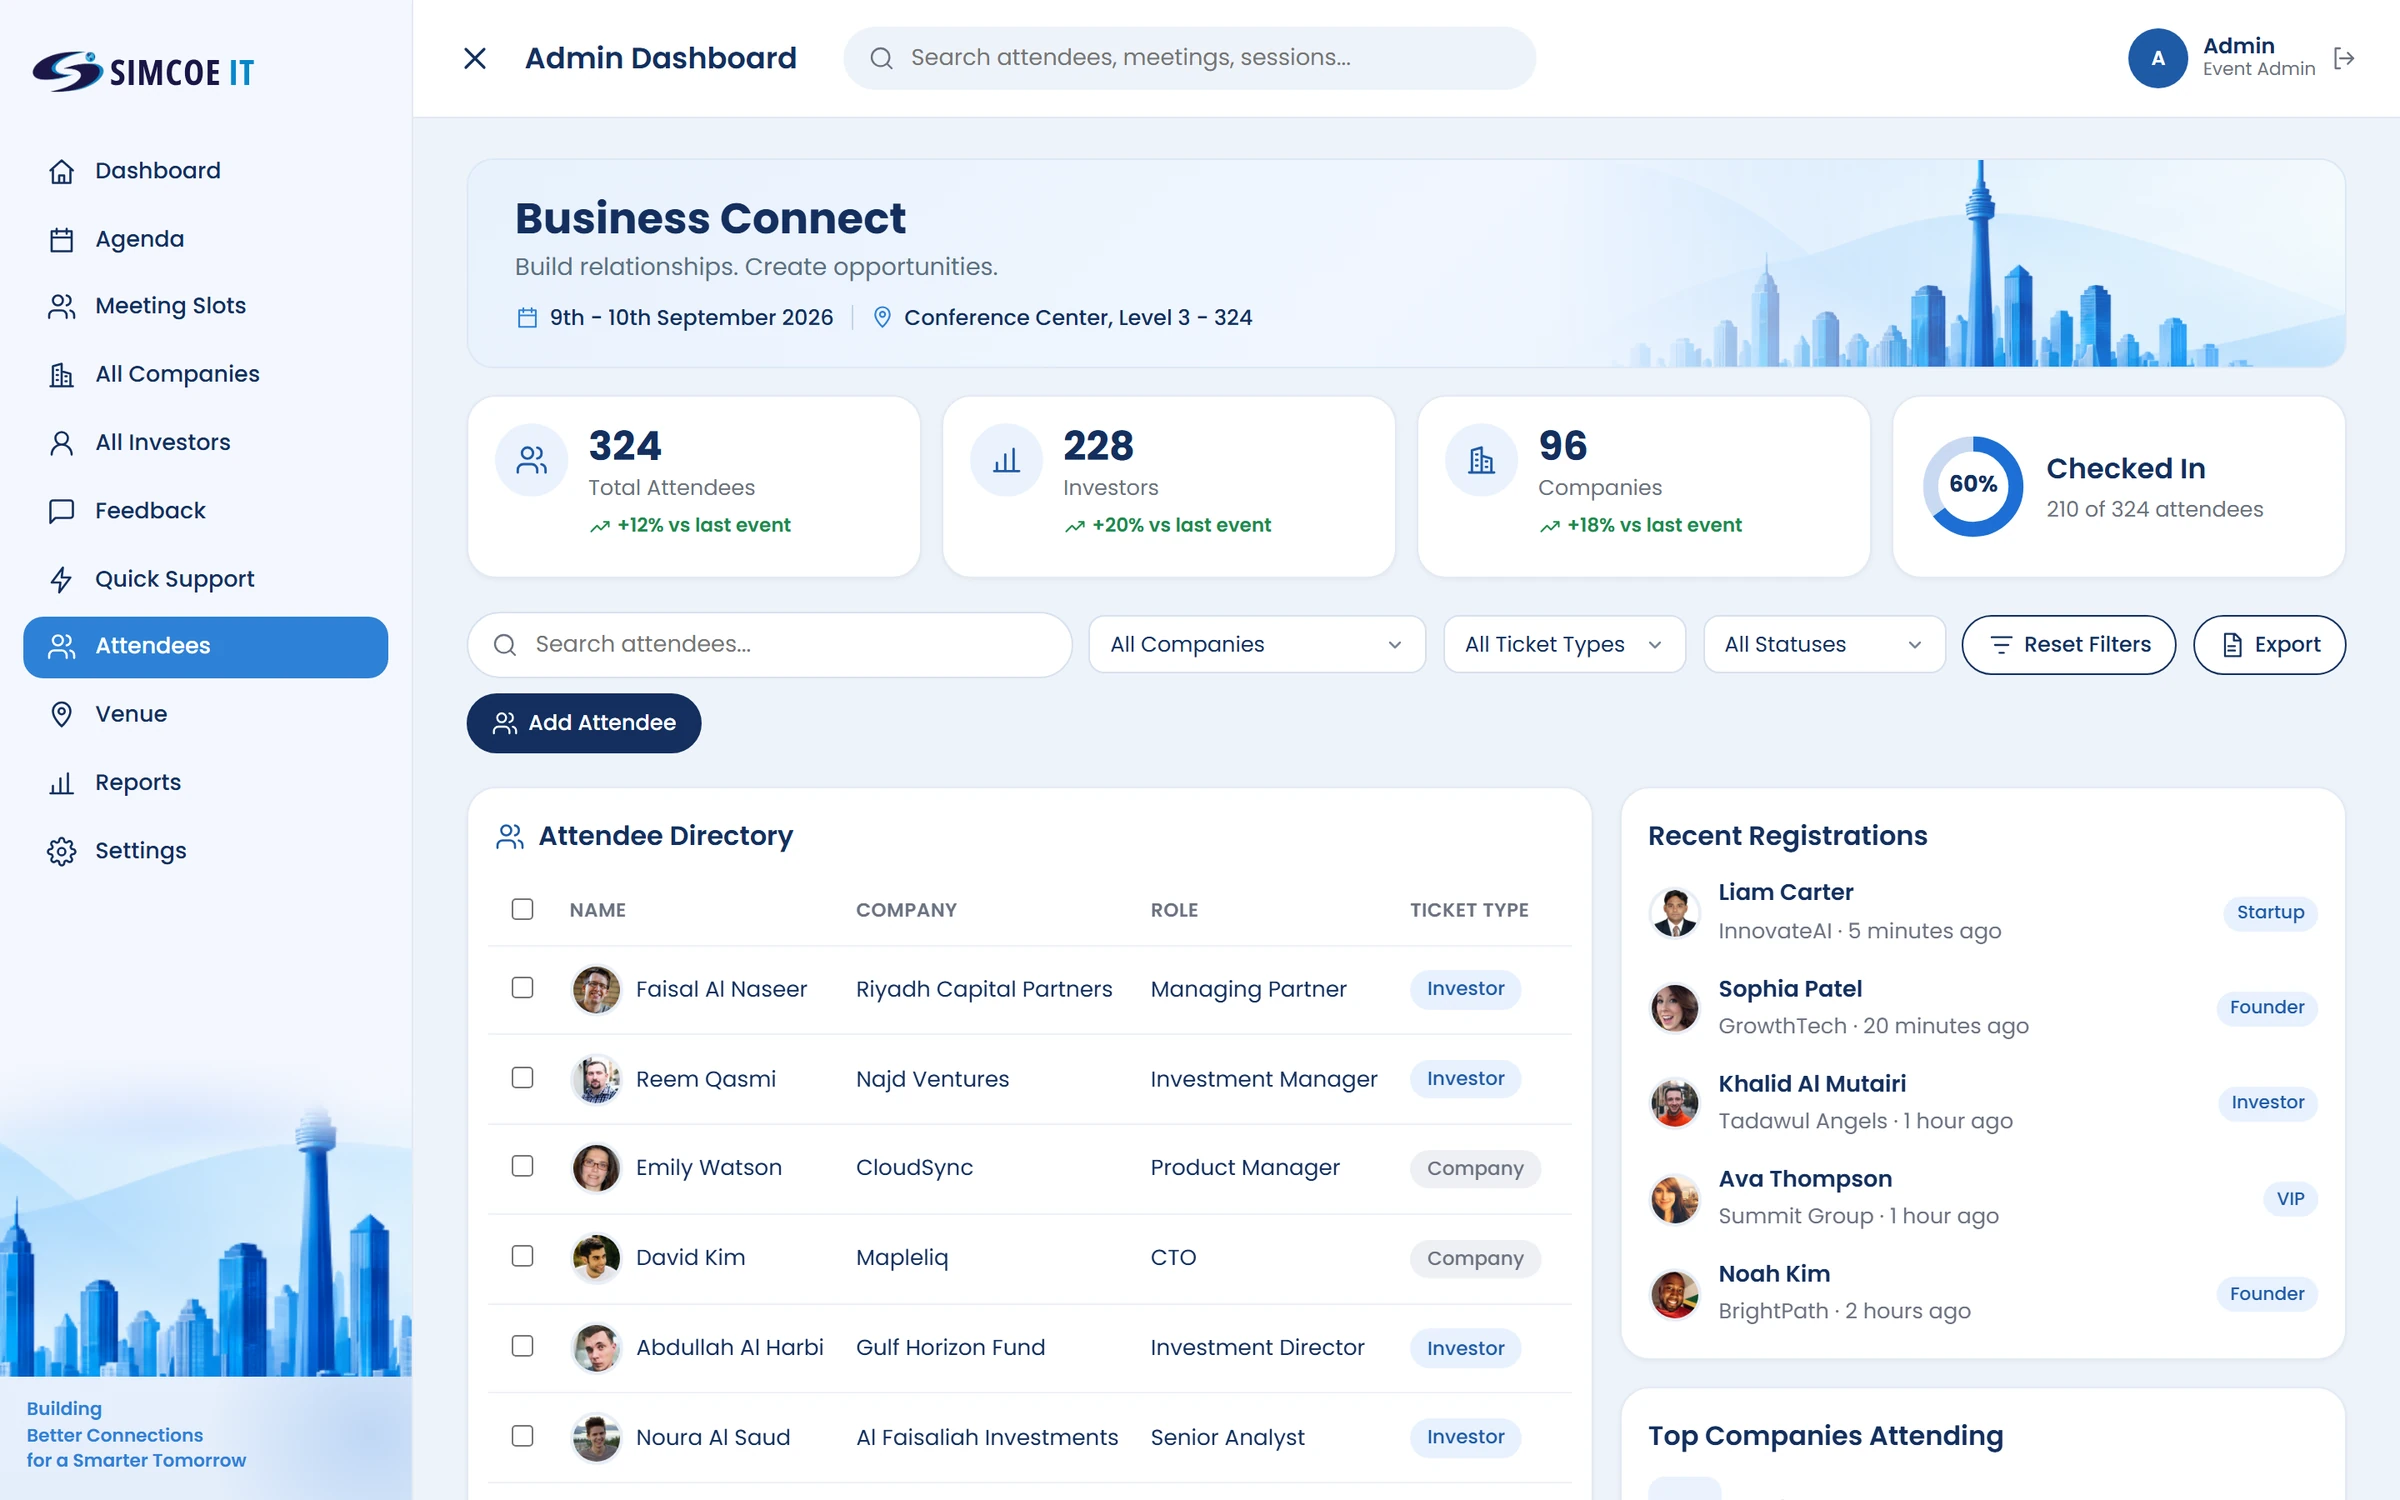Click the calendar icon by event date

coord(527,318)
